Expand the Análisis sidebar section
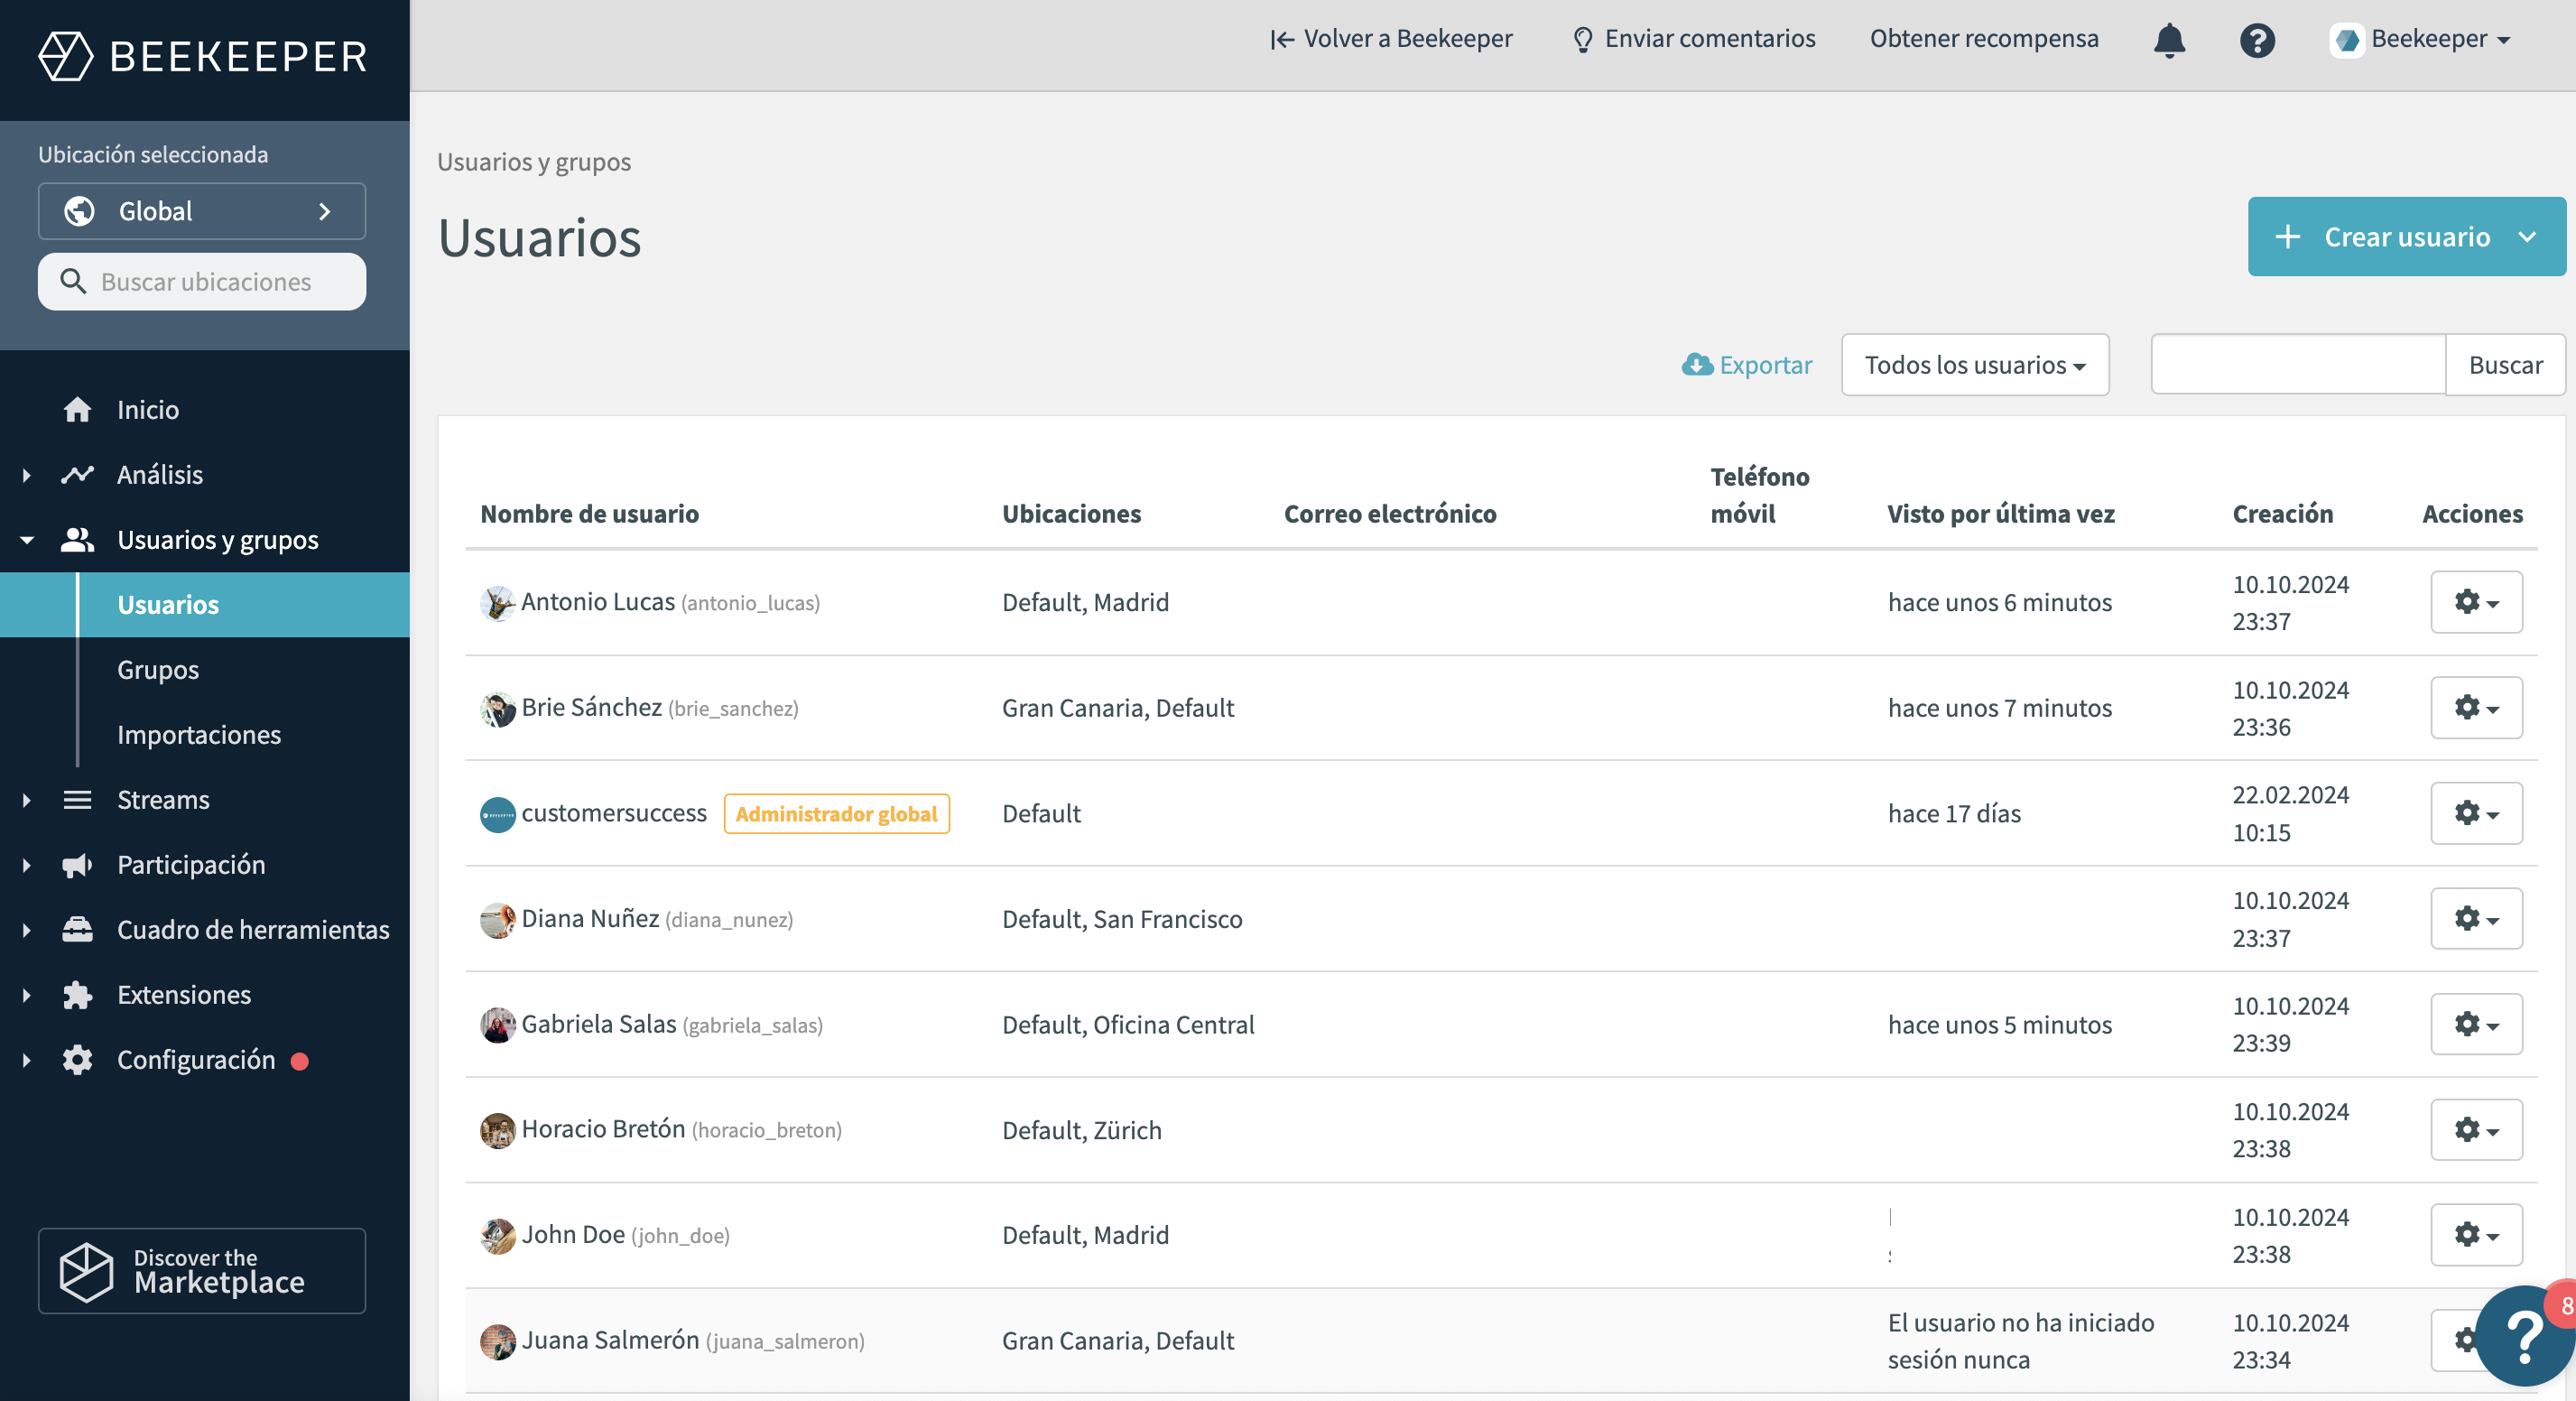The image size is (2576, 1401). coord(27,475)
